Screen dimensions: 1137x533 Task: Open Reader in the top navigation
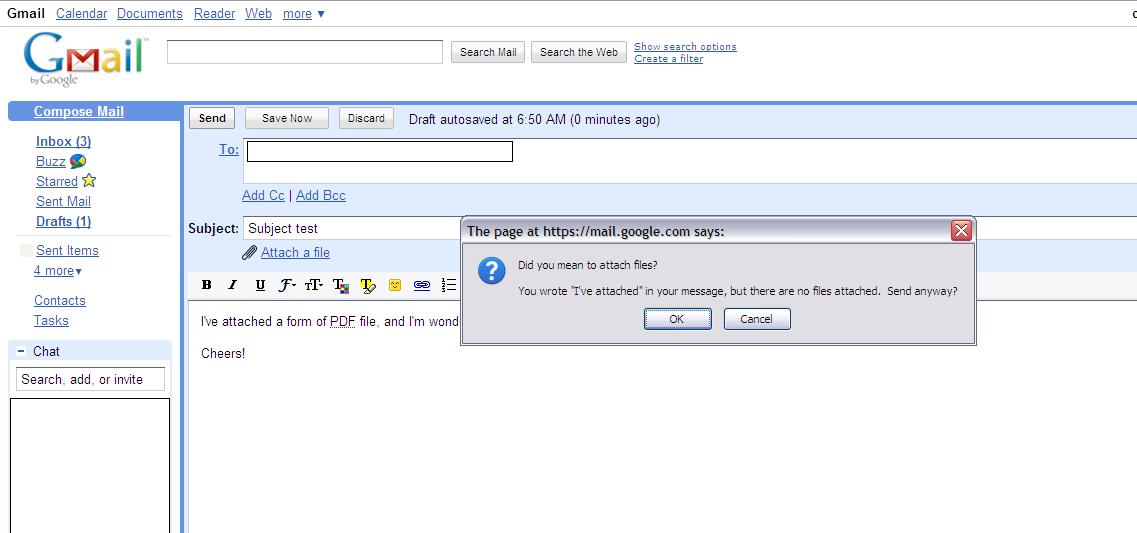214,13
